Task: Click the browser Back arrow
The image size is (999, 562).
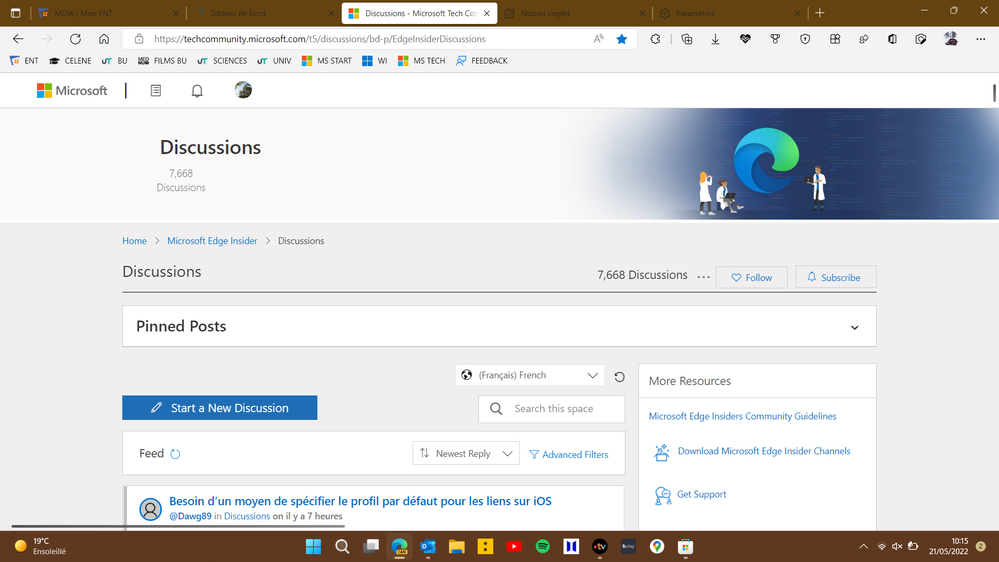Action: point(18,39)
